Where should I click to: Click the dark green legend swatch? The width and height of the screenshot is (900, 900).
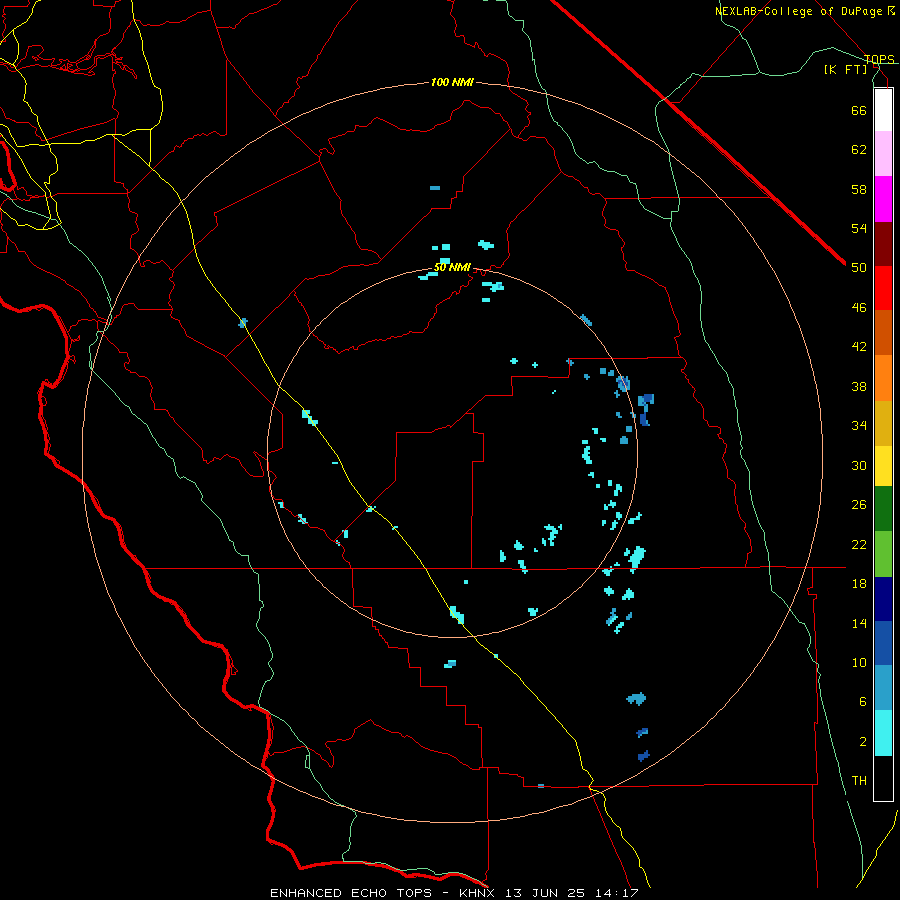pos(883,509)
